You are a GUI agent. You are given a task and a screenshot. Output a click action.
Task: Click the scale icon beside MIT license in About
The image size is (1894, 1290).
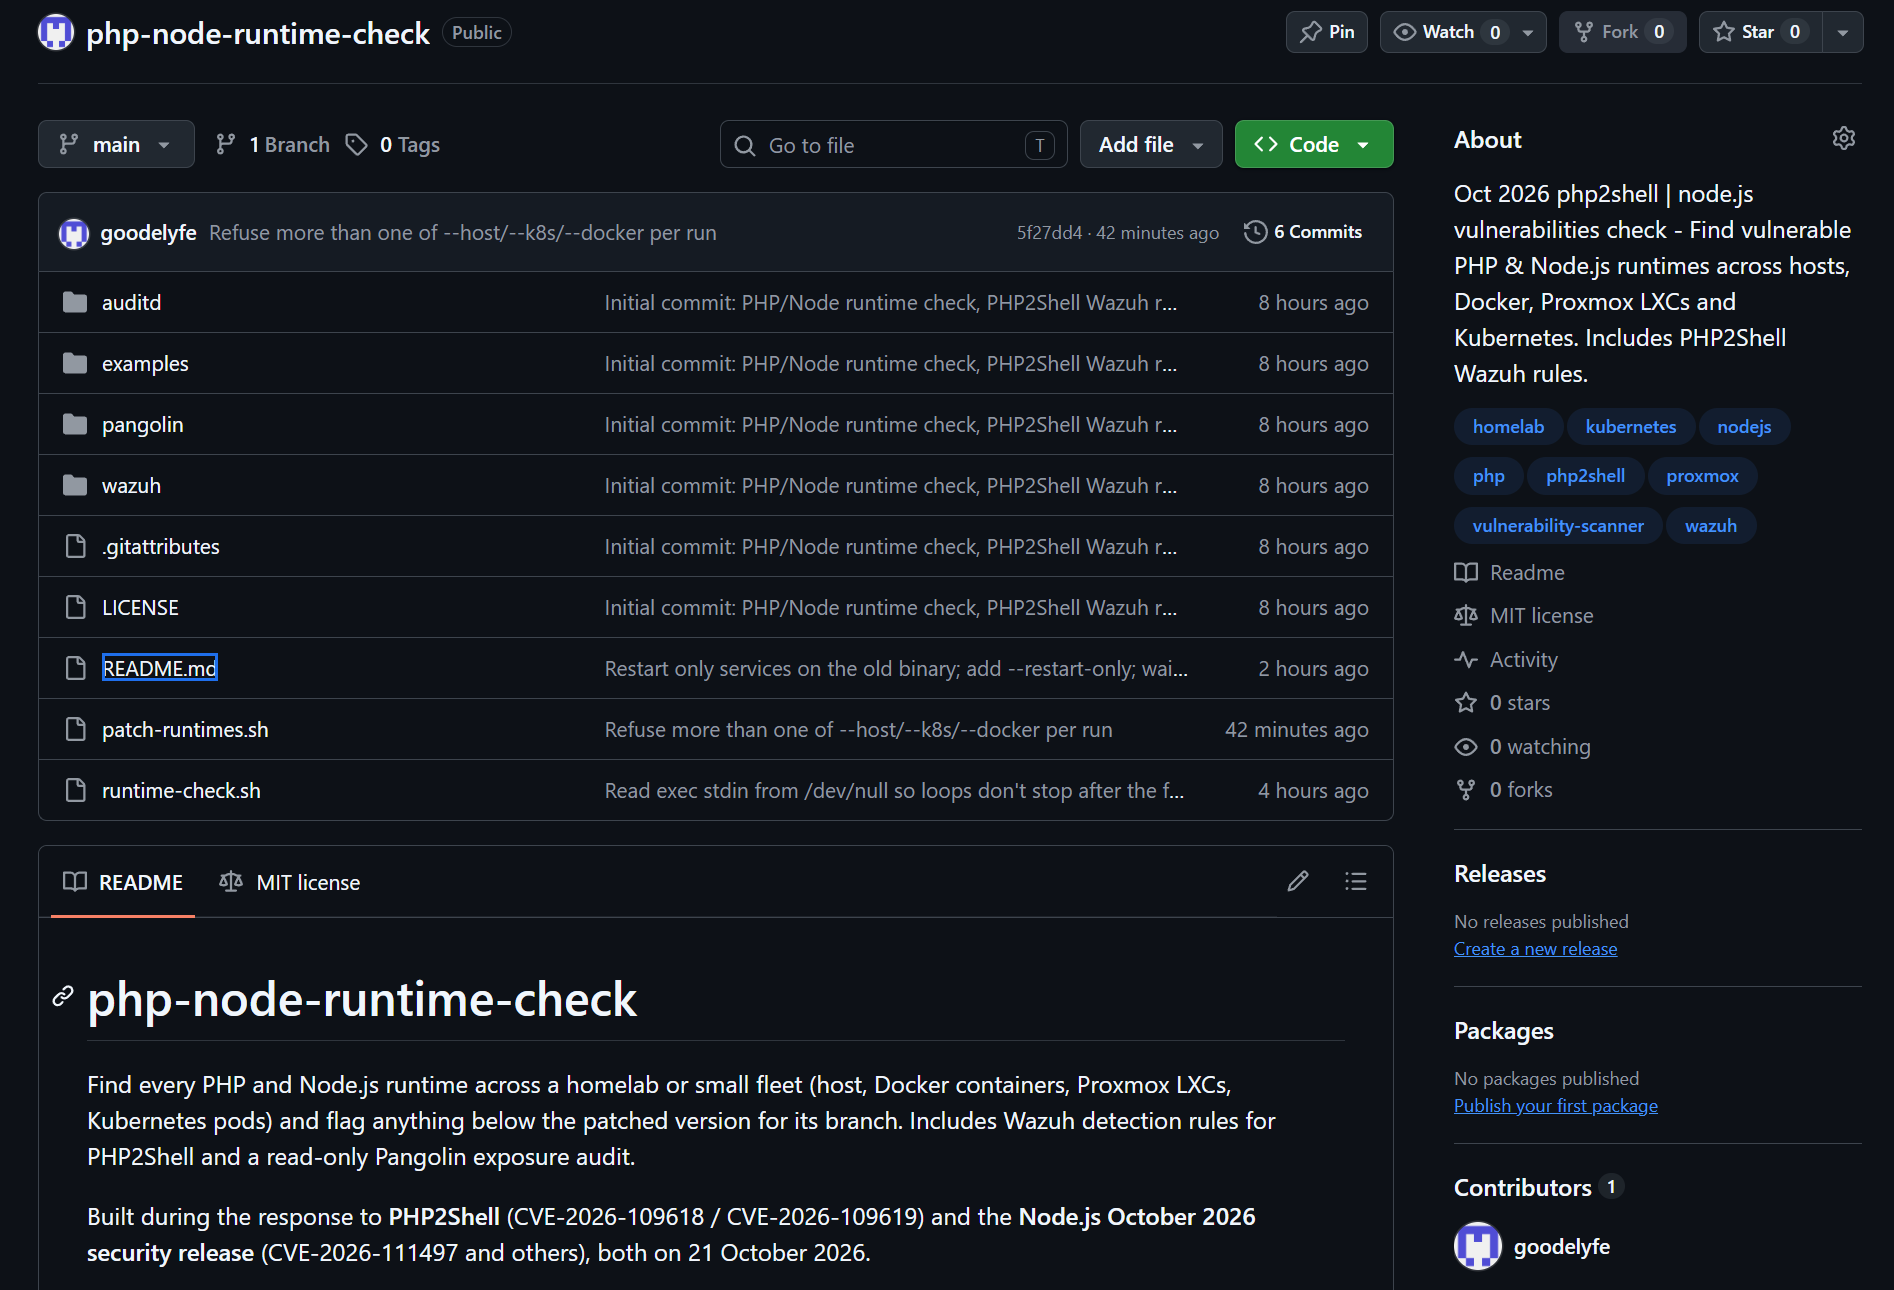[x=1466, y=616]
